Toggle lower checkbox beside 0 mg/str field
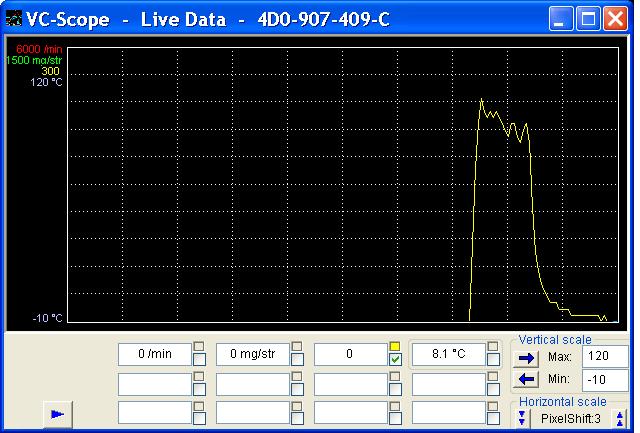The height and width of the screenshot is (433, 640). [x=297, y=360]
